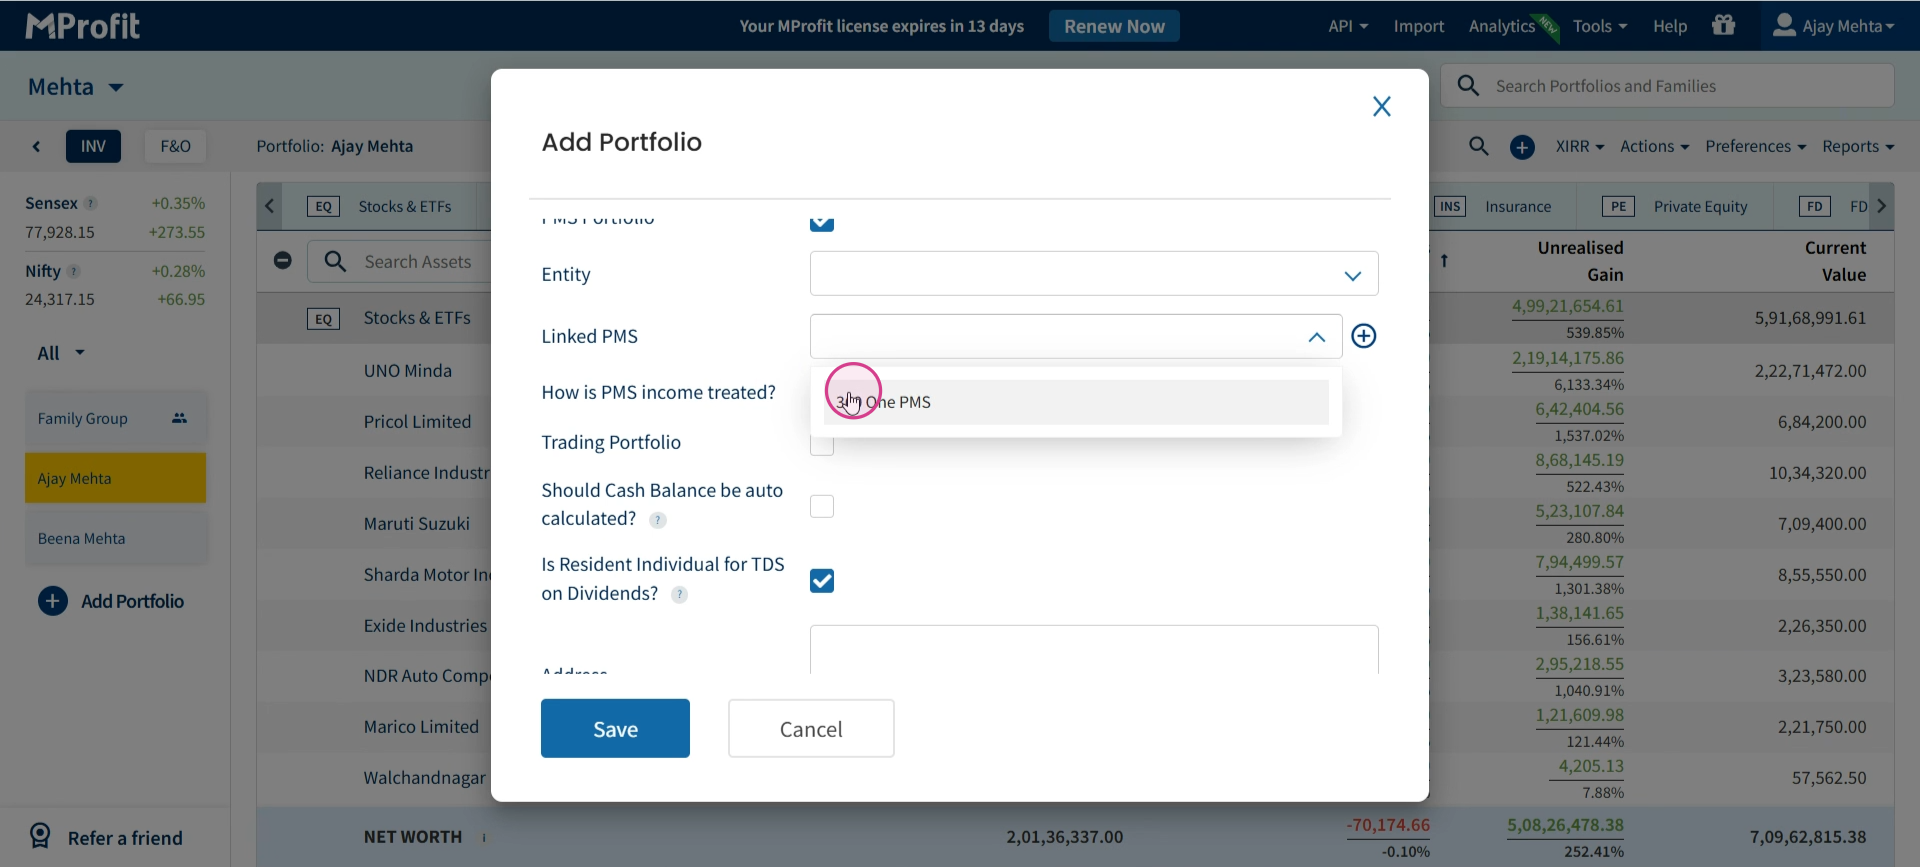The image size is (1920, 867).
Task: Uncheck Resident Individual for TDS checkbox
Action: [x=822, y=581]
